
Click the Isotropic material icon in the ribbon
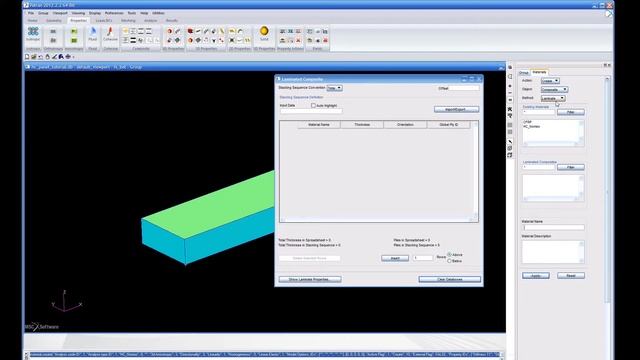33,32
